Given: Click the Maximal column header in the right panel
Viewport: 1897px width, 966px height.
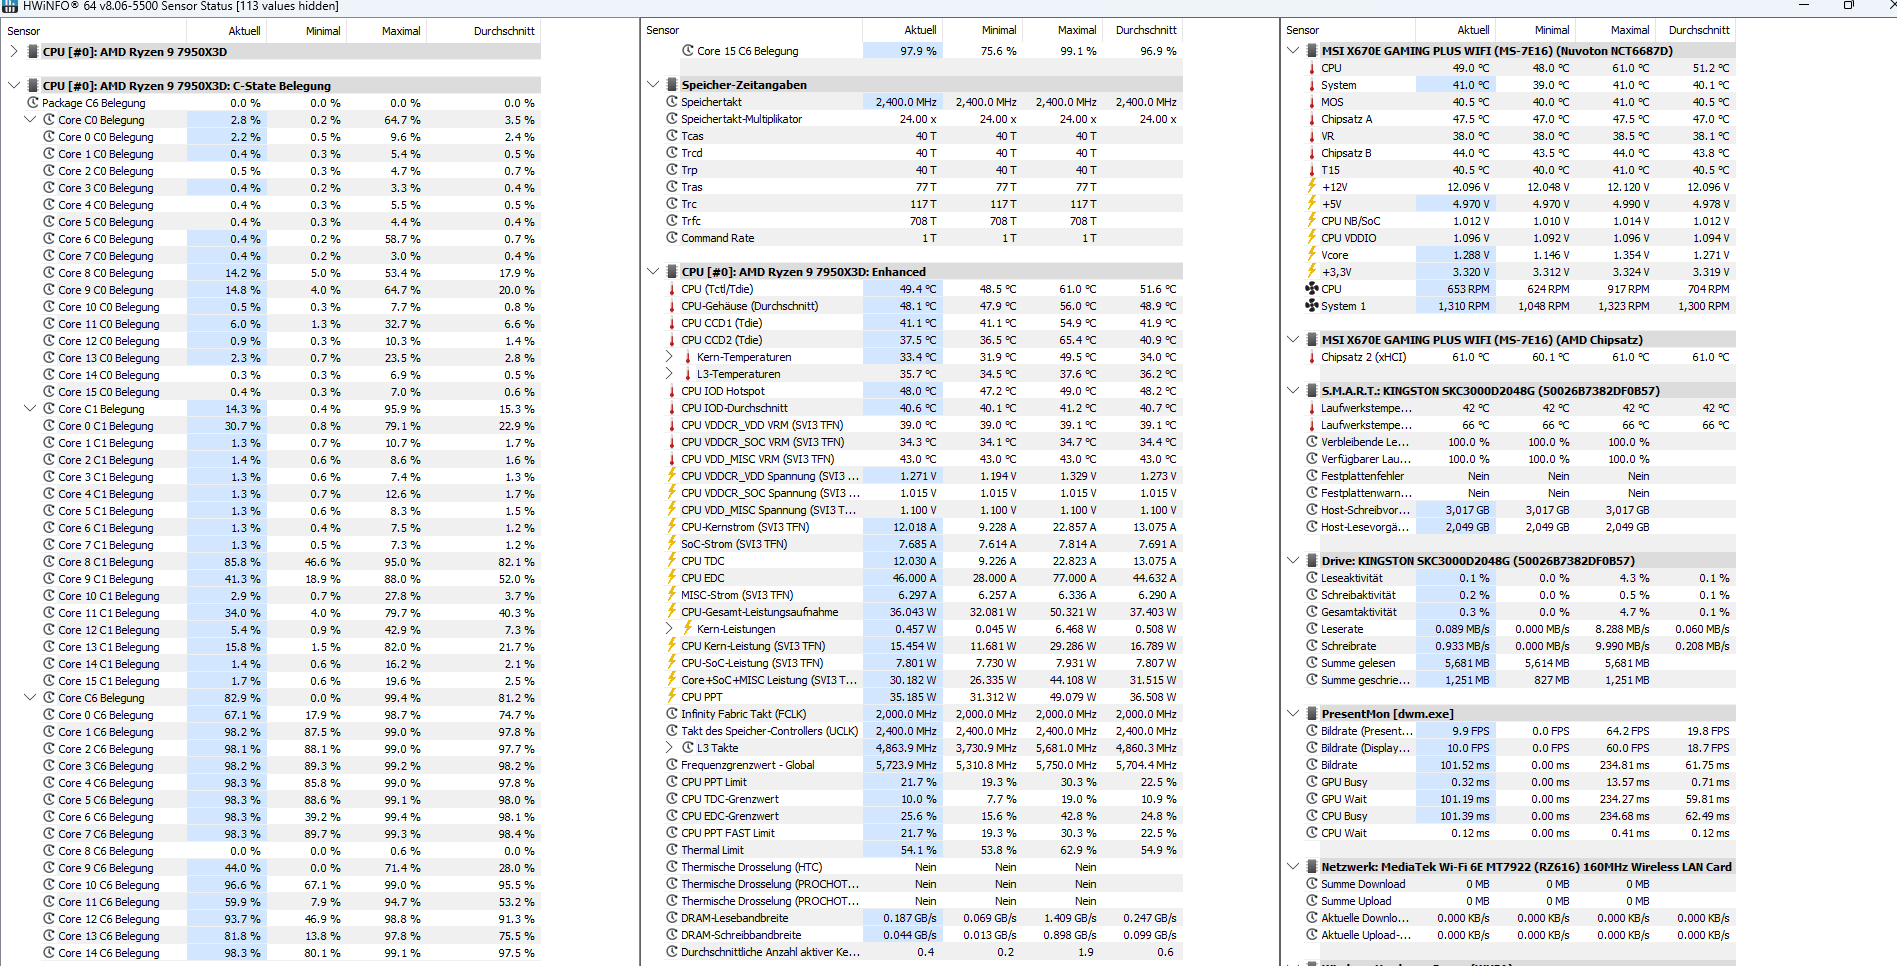Looking at the screenshot, I should click(1630, 30).
